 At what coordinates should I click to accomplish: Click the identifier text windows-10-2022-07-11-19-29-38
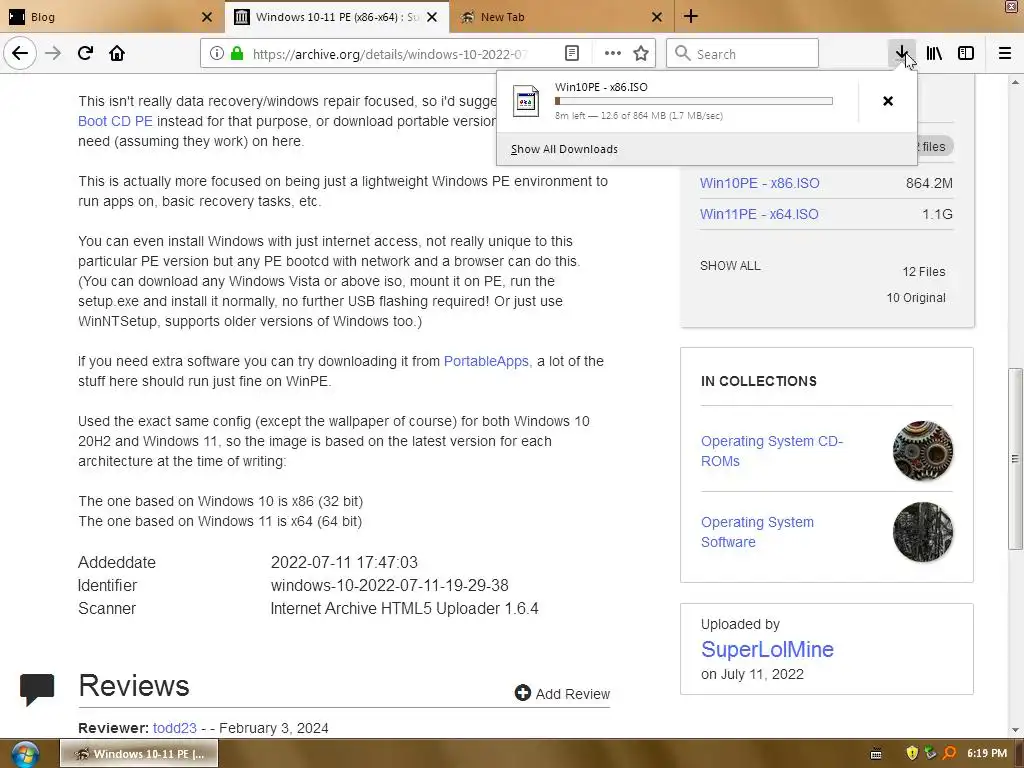(x=389, y=586)
